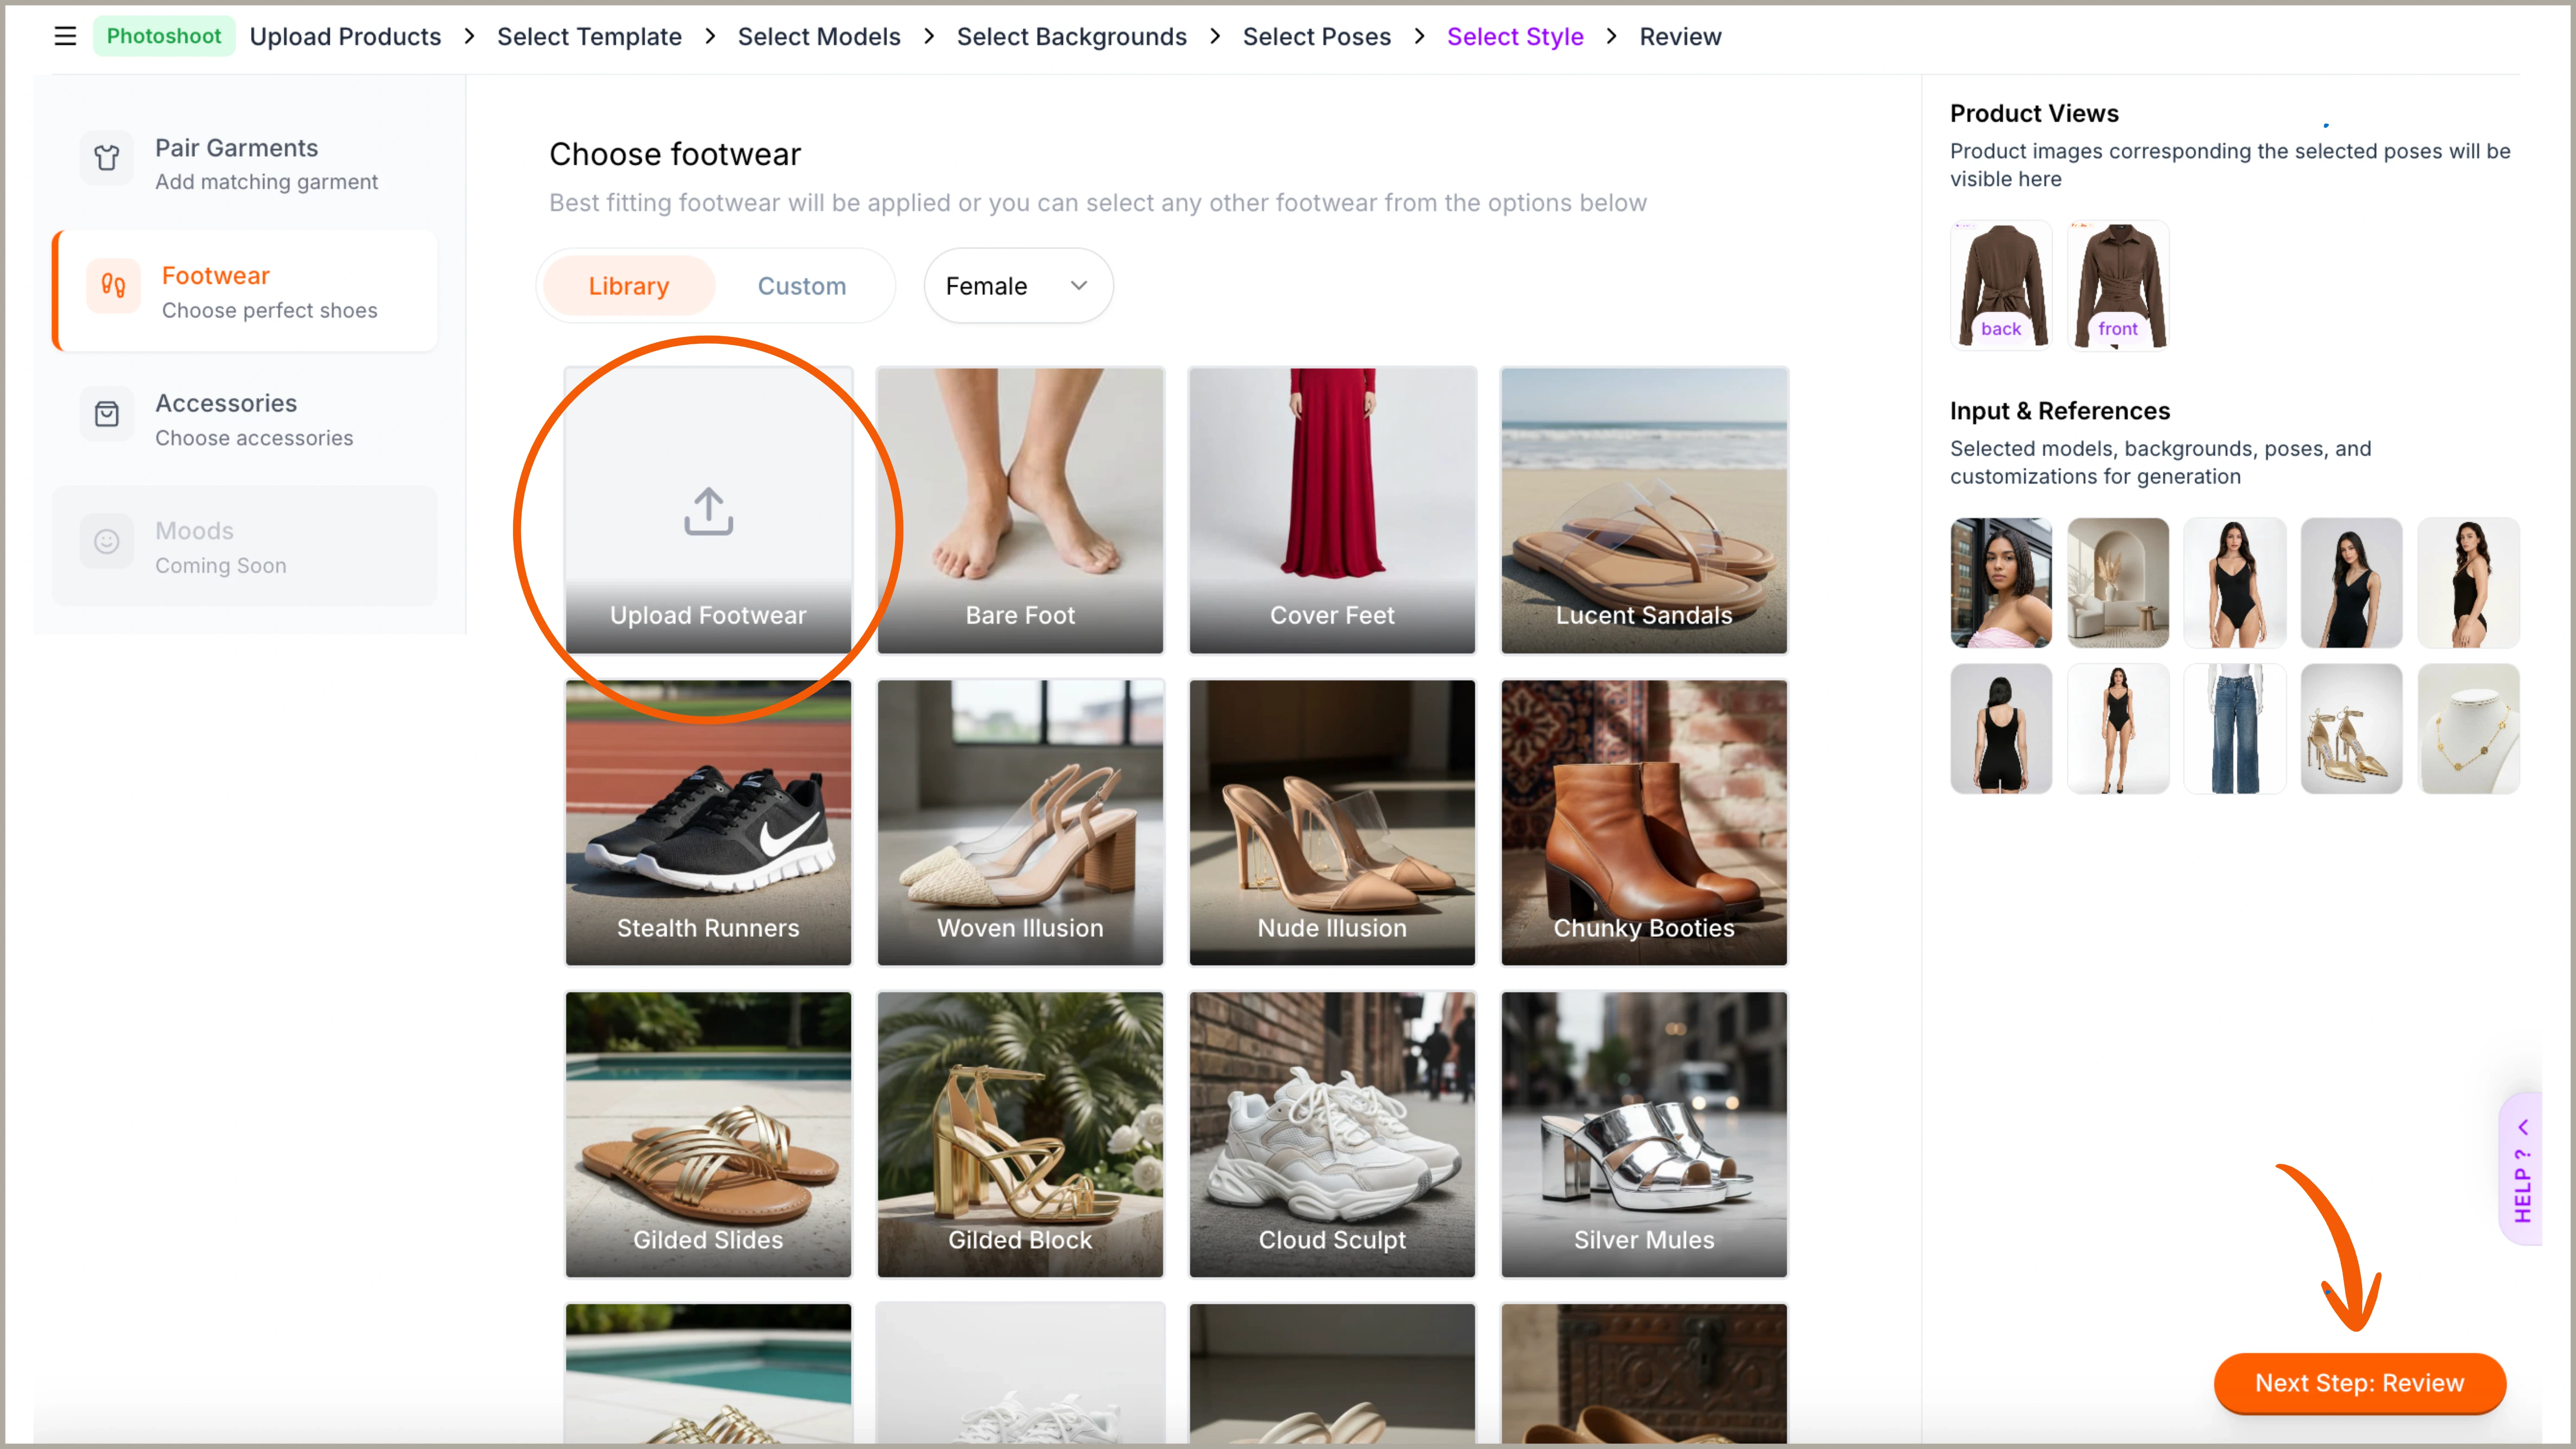This screenshot has height=1449, width=2576.
Task: Select the Bare Foot footwear option
Action: coord(1020,510)
